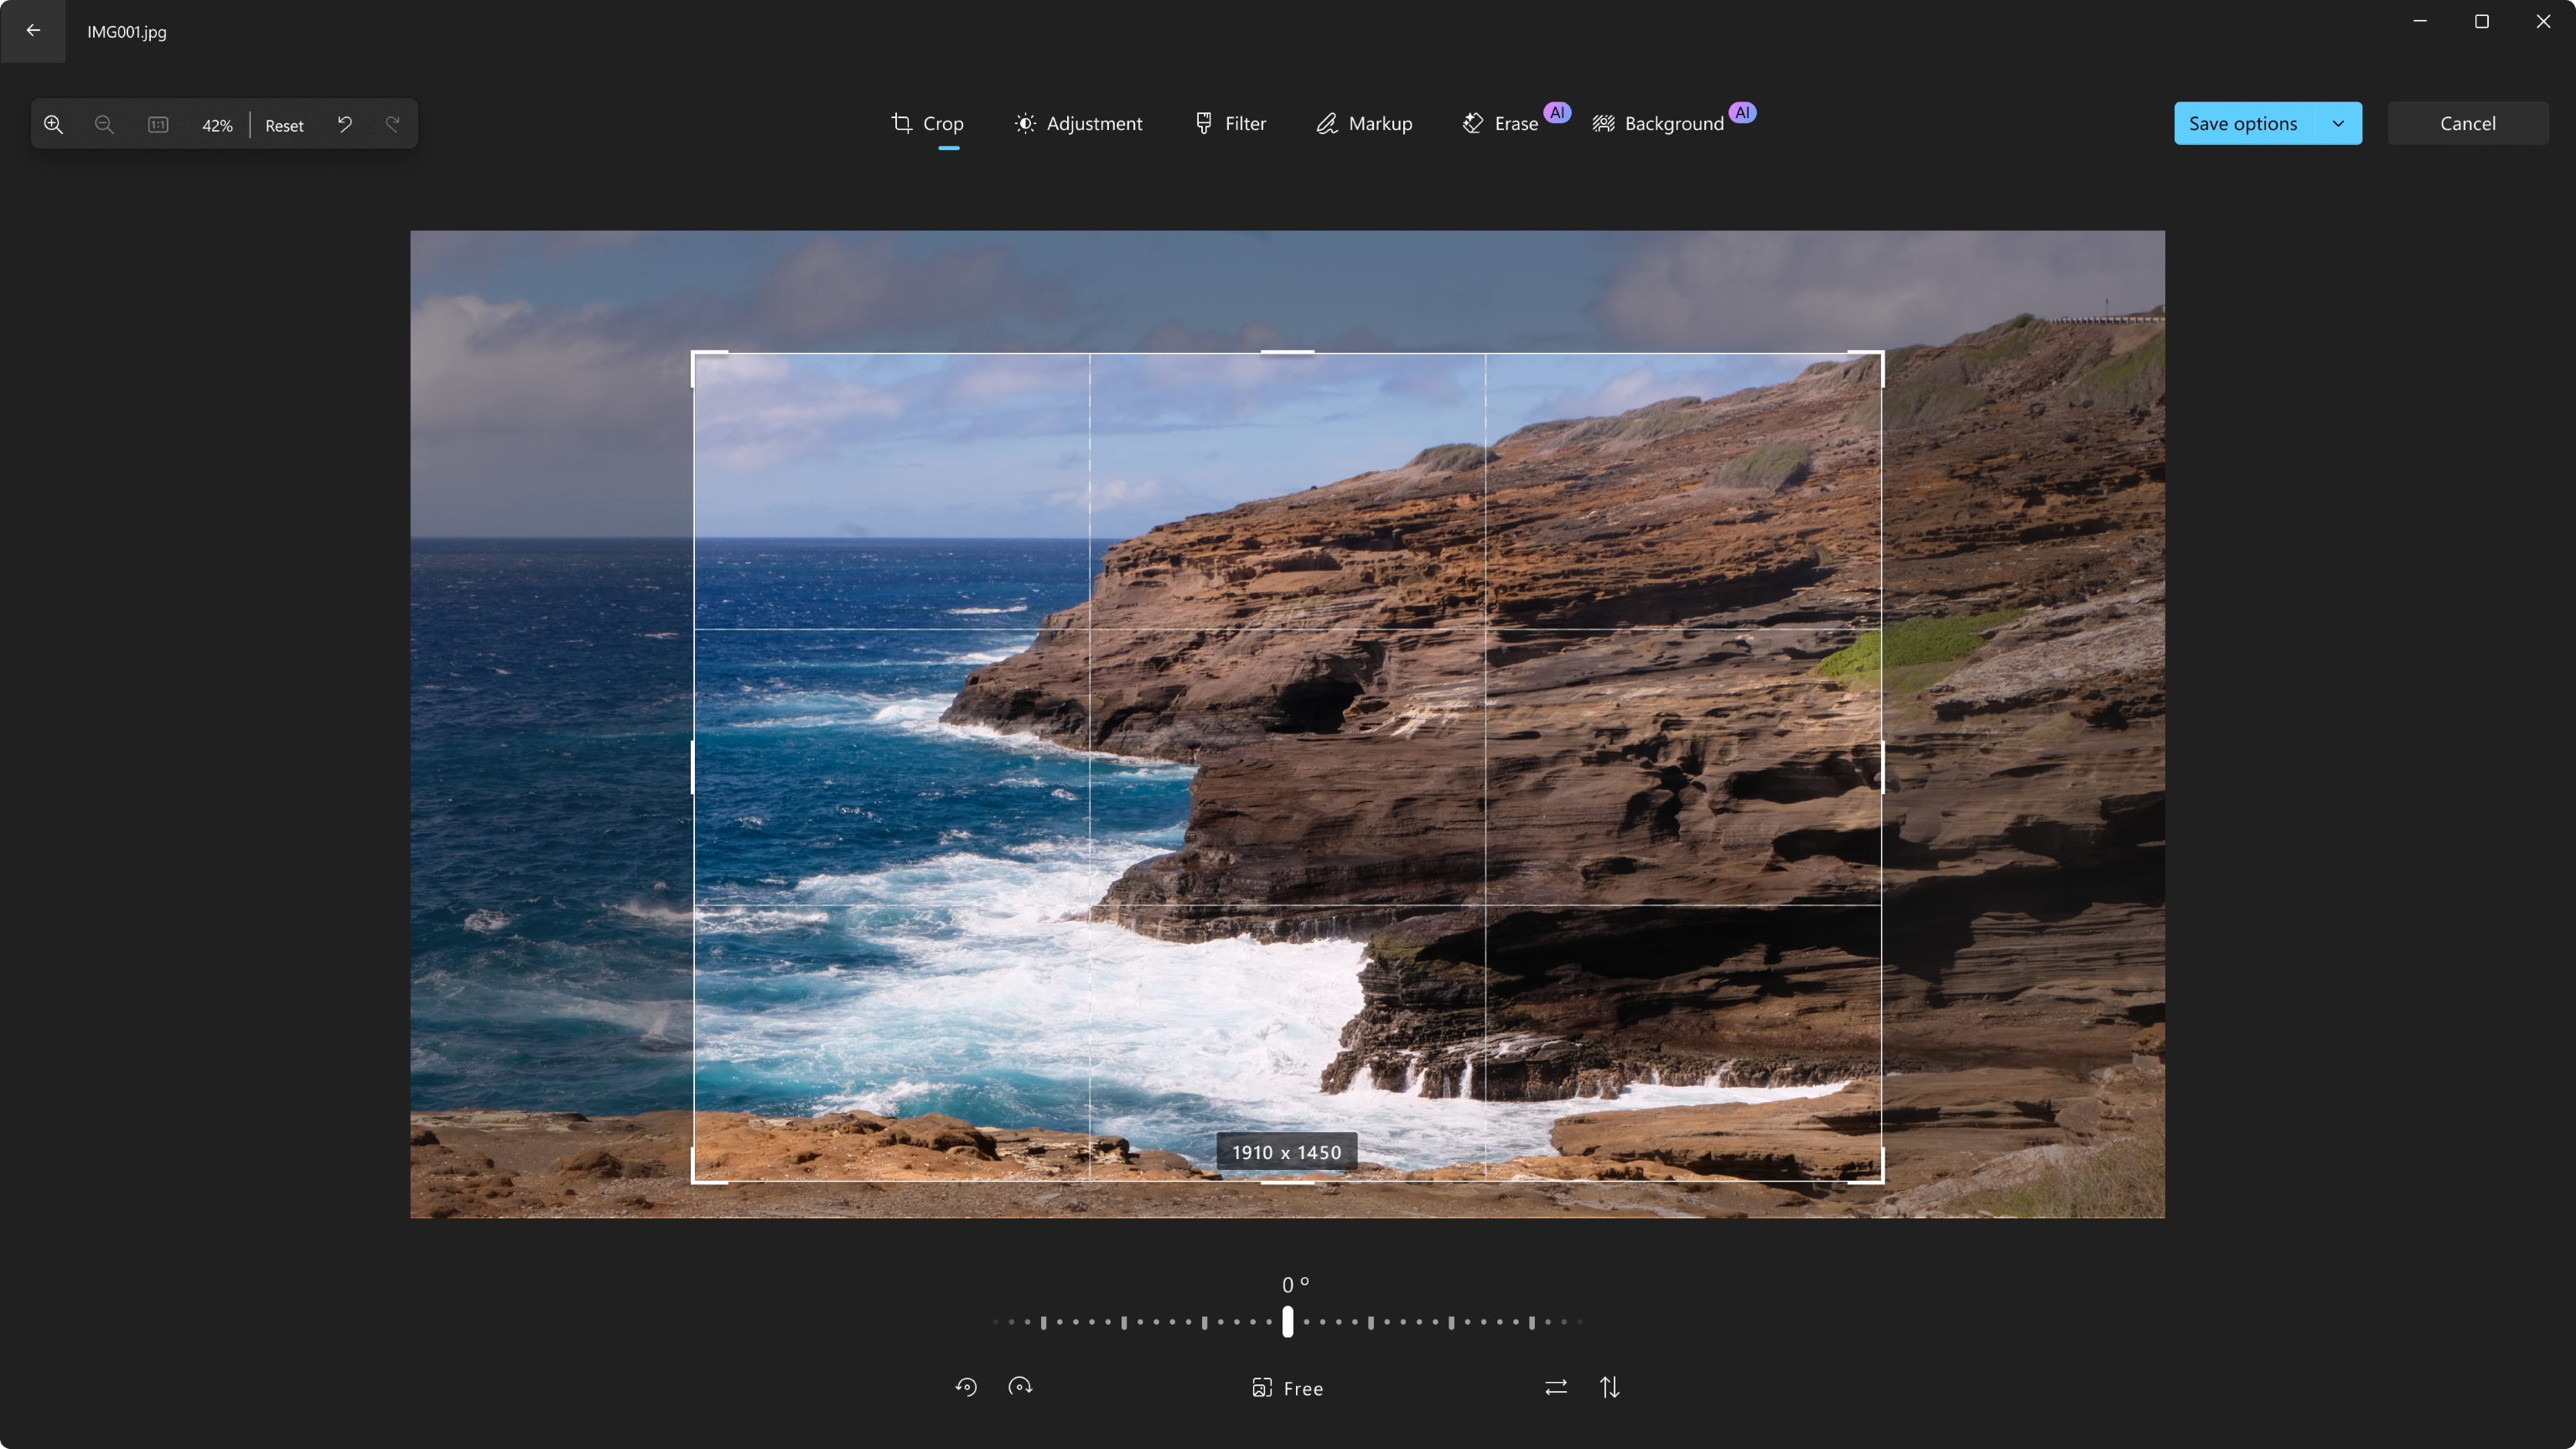The height and width of the screenshot is (1449, 2576).
Task: Drag the rotation angle slider
Action: click(1288, 1322)
